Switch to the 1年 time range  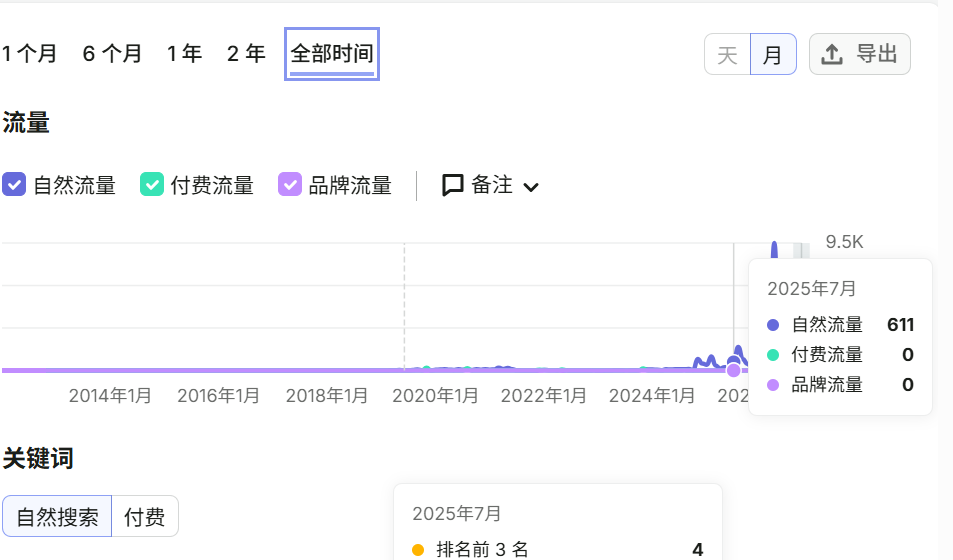(x=184, y=54)
